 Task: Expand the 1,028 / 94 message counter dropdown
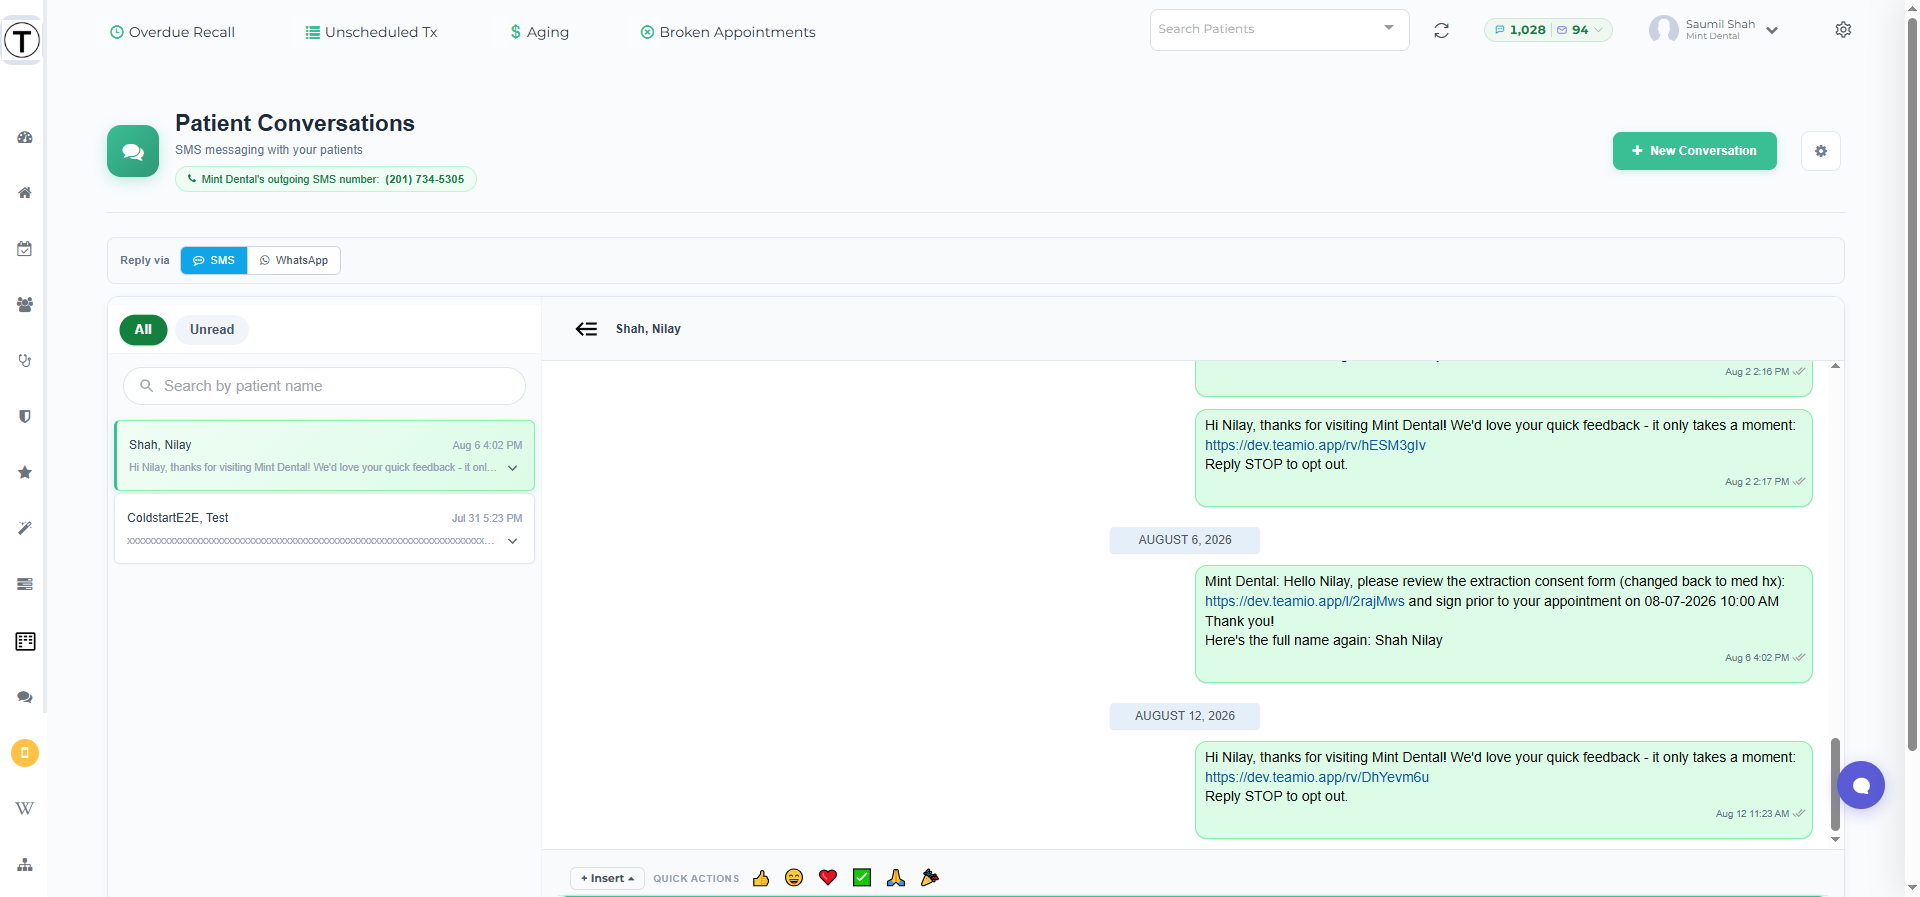(x=1548, y=30)
